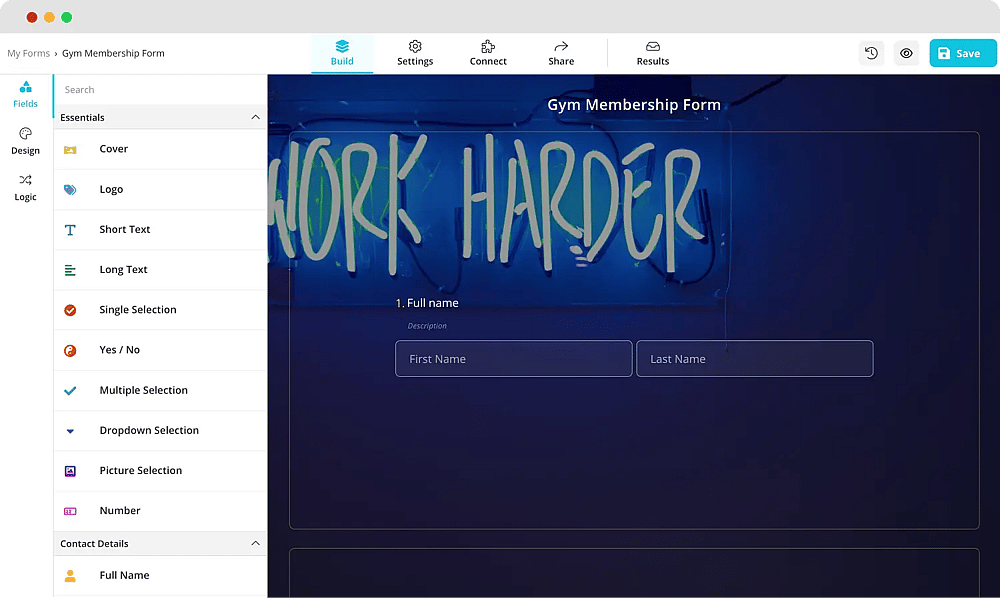Viewport: 1000px width, 598px height.
Task: Click the Last Name input field
Action: coord(754,359)
